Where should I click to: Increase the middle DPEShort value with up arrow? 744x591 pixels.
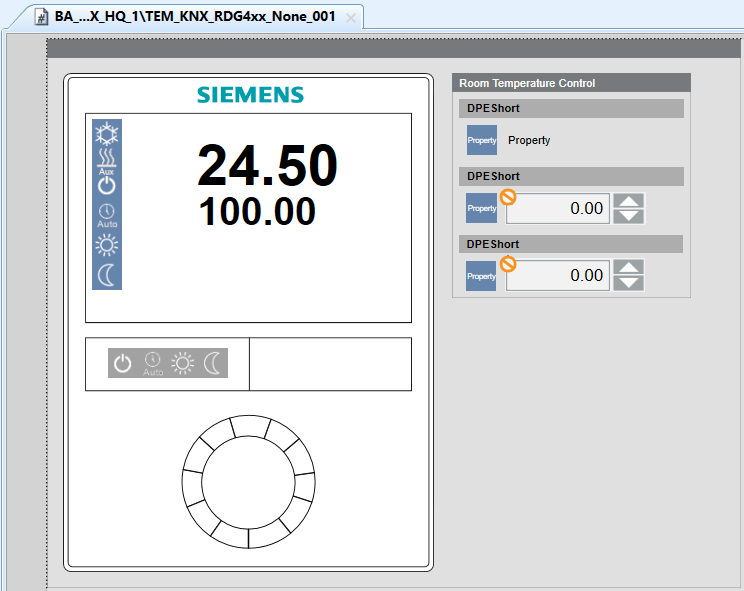click(x=628, y=201)
